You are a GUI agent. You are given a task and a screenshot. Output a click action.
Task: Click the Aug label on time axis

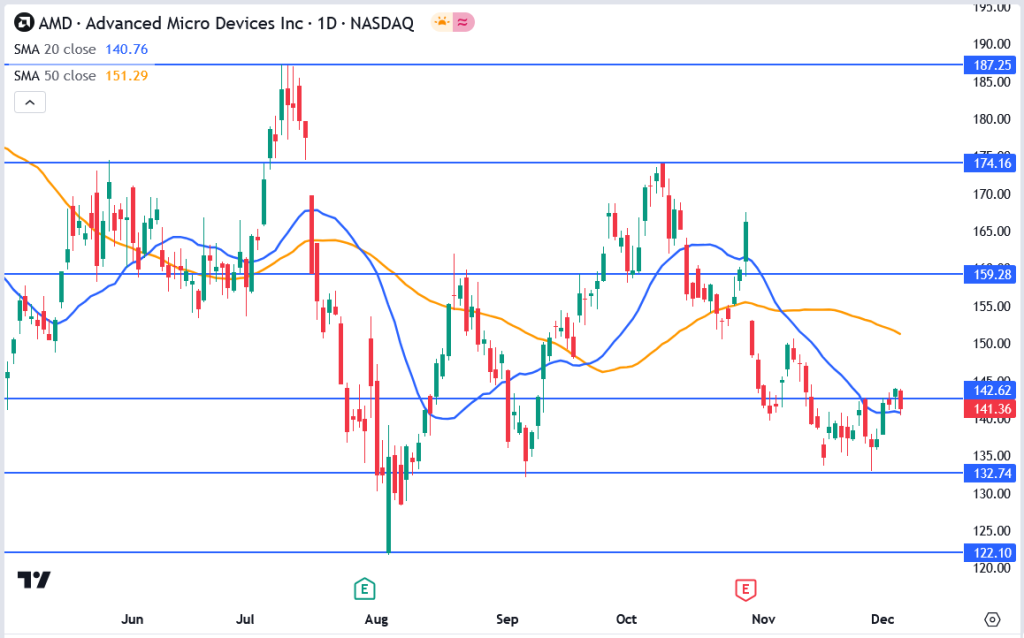pos(376,620)
